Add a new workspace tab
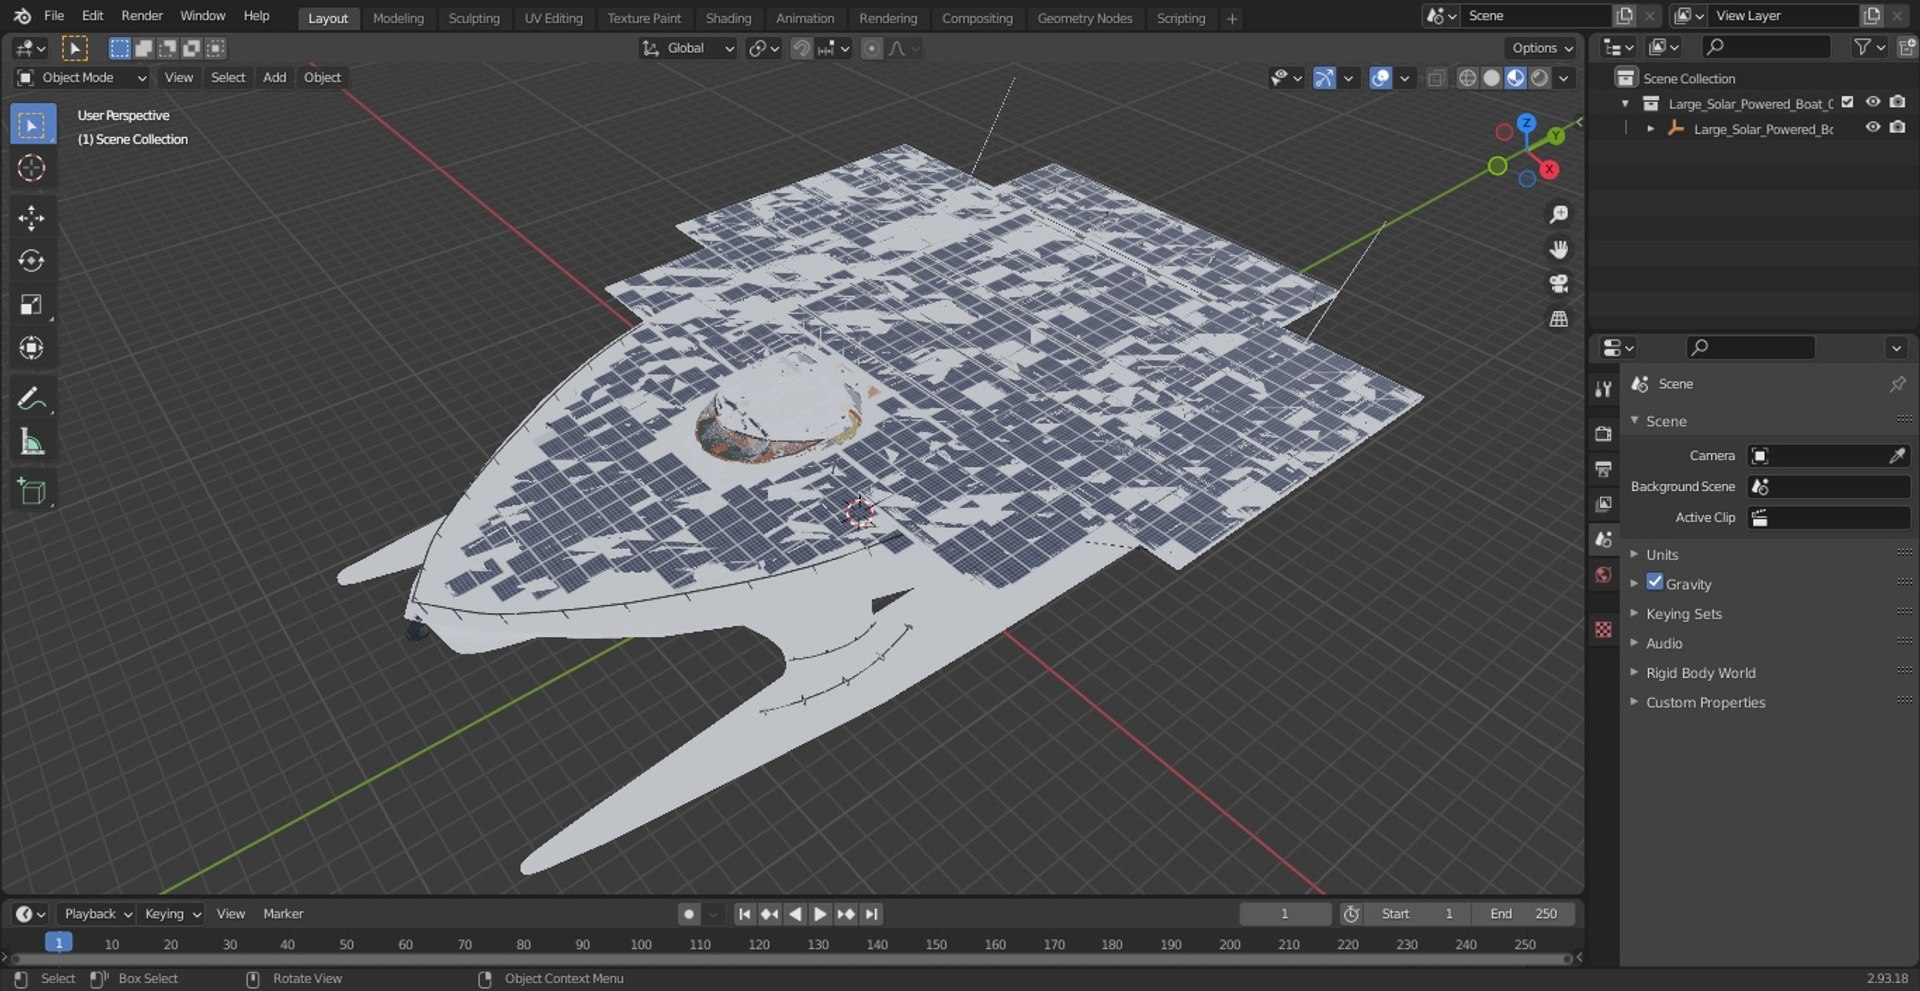 (x=1232, y=18)
